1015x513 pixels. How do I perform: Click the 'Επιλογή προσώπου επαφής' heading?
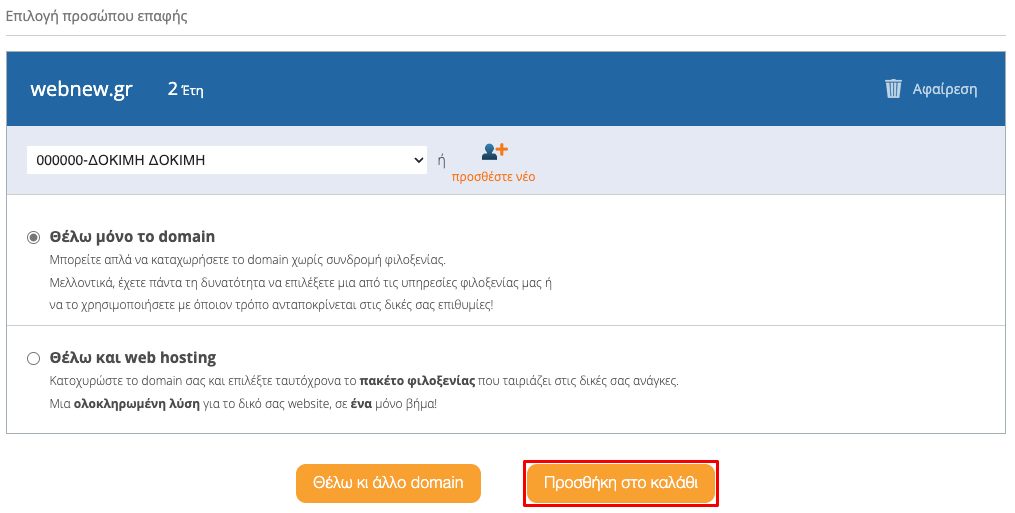tap(96, 16)
